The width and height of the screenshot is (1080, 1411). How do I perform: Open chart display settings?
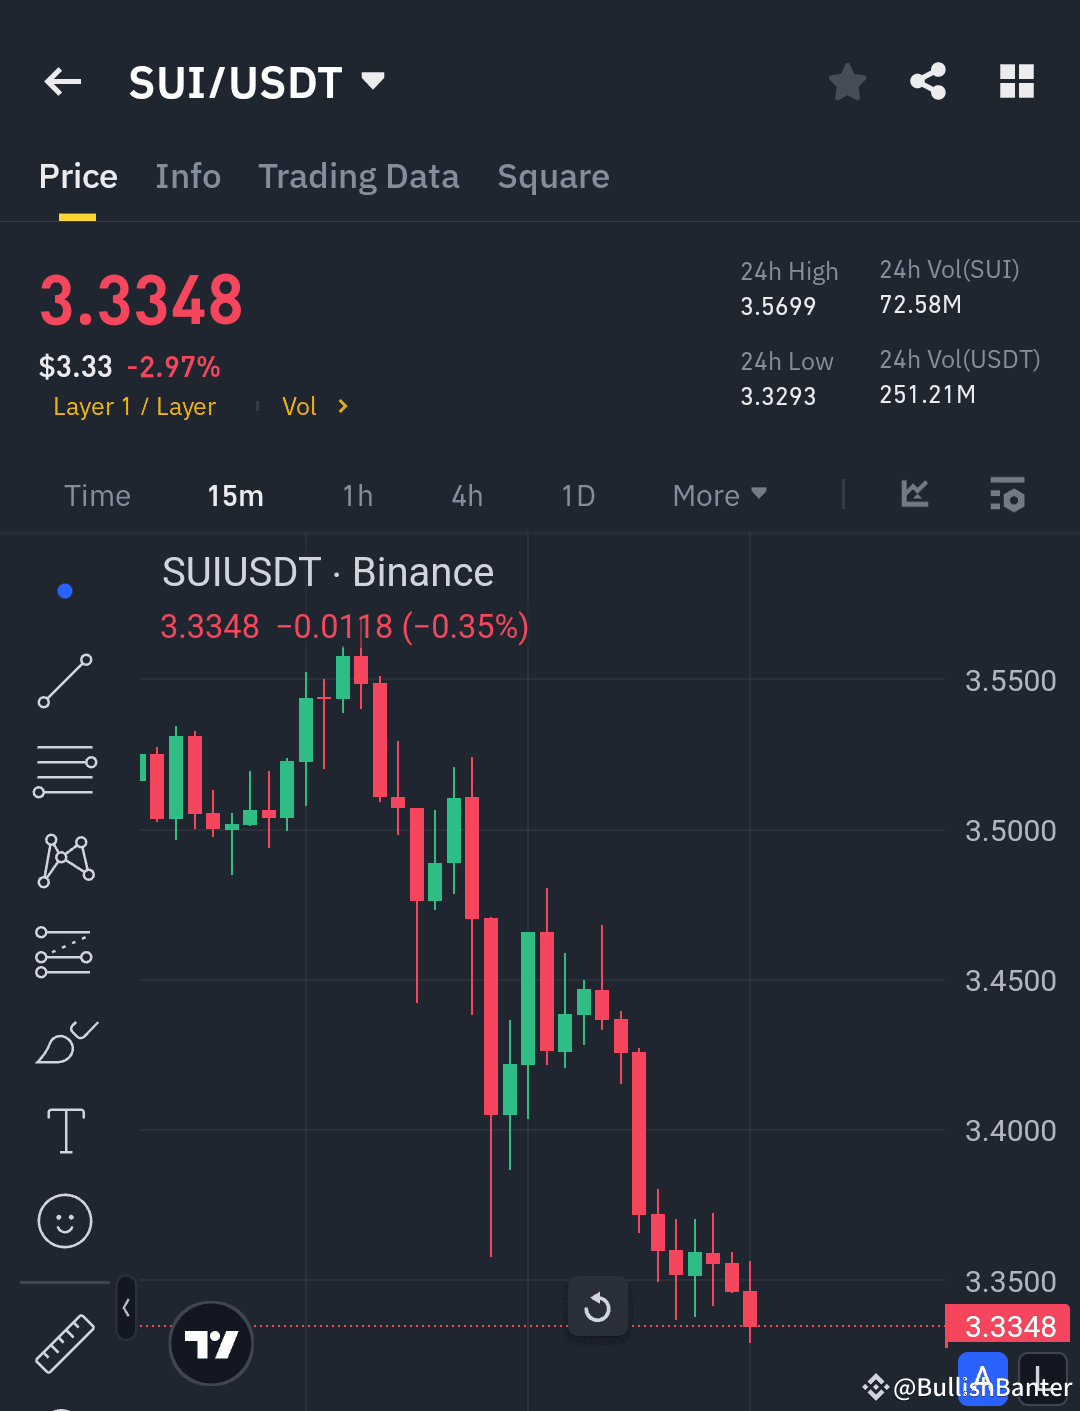point(1007,495)
